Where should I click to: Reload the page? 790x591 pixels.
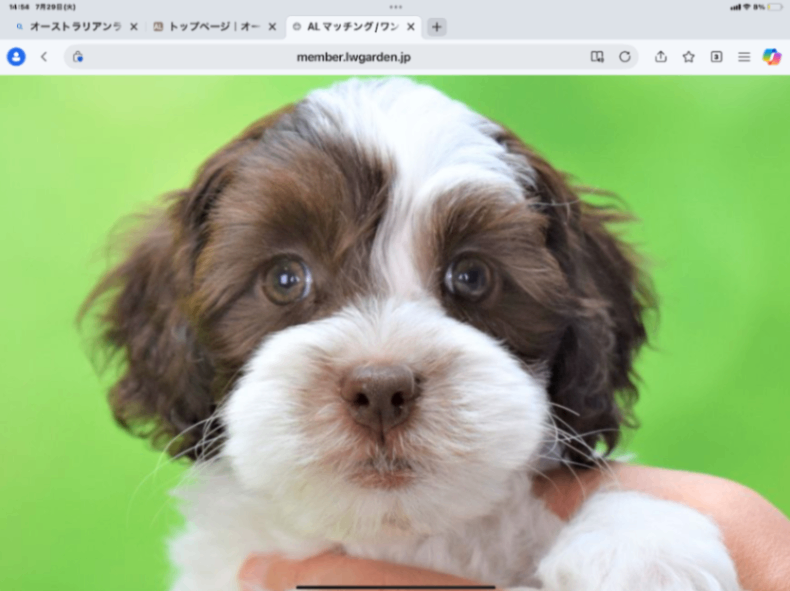625,56
